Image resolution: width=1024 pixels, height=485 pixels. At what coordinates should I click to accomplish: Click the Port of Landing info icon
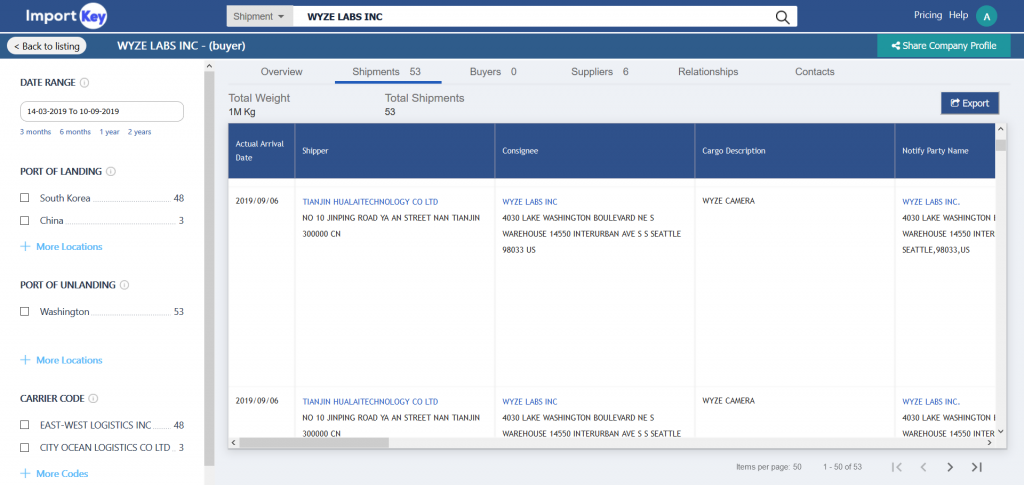click(x=111, y=172)
